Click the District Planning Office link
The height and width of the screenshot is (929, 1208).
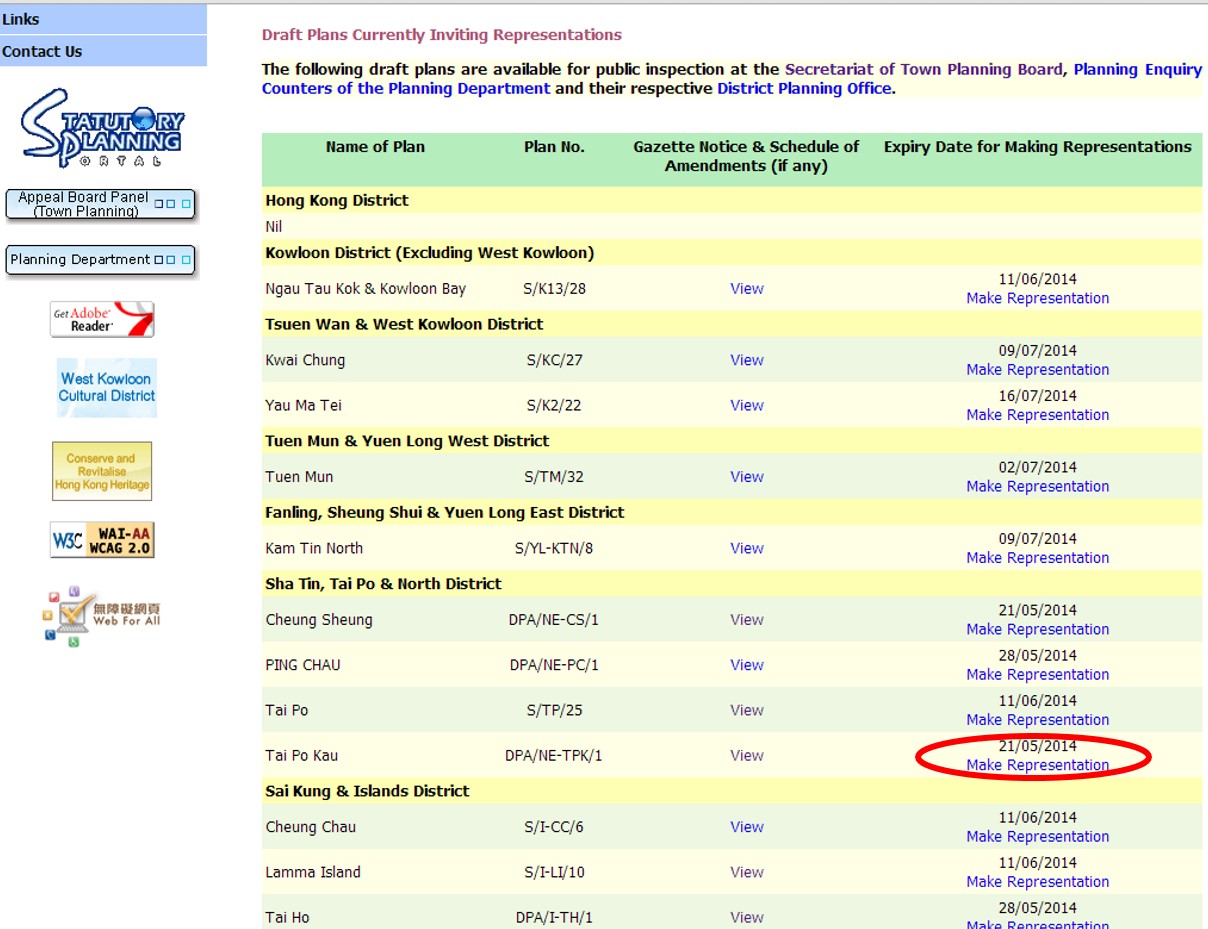tap(803, 89)
